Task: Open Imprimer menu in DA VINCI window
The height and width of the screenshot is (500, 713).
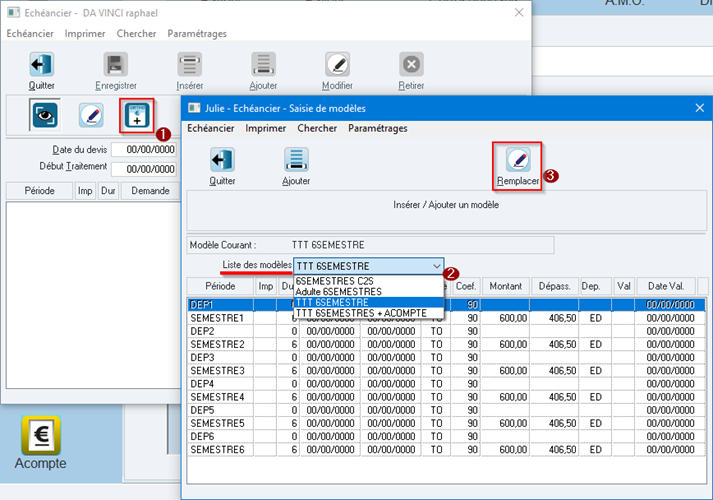Action: tap(85, 34)
